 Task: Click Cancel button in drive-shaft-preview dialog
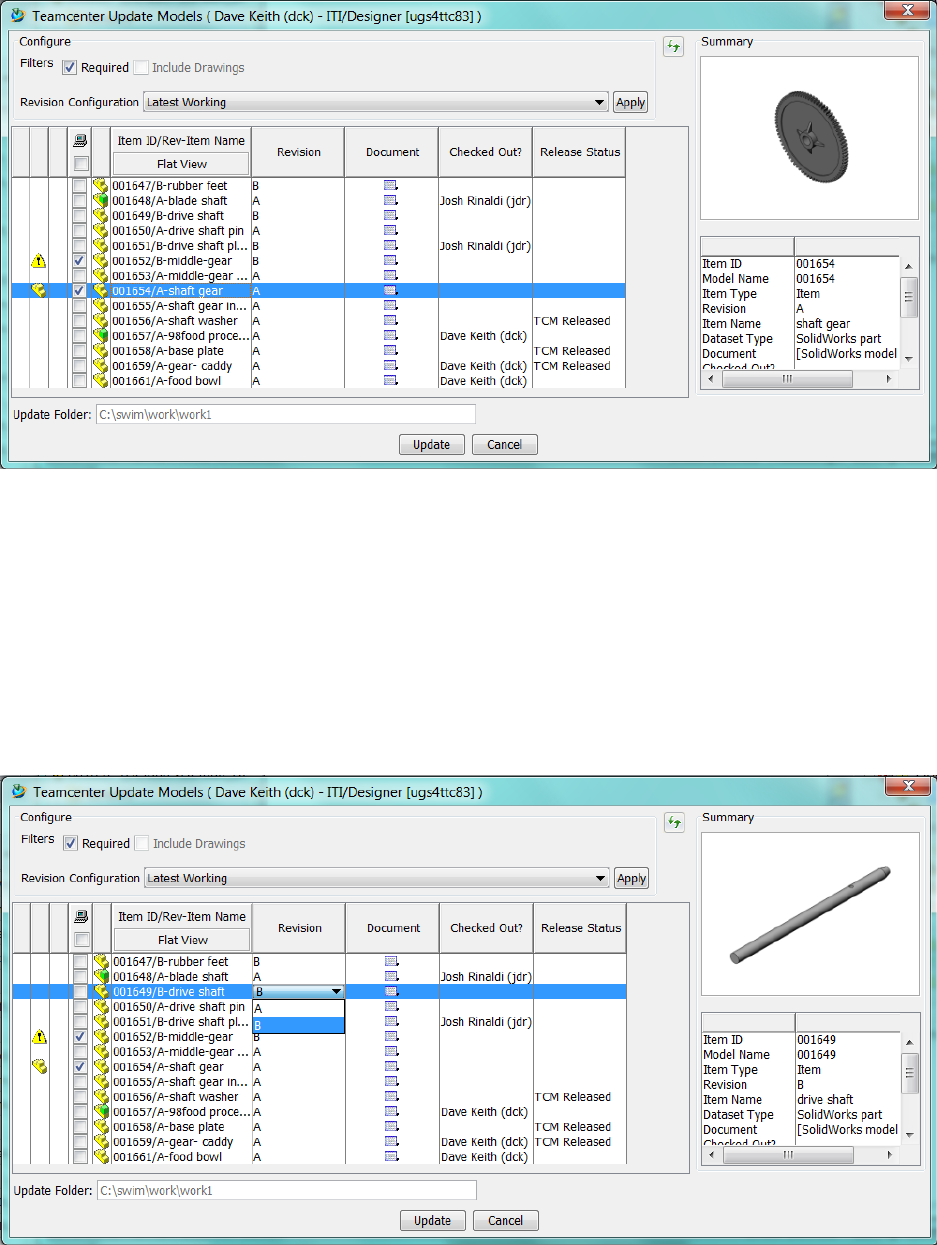pyautogui.click(x=505, y=1221)
